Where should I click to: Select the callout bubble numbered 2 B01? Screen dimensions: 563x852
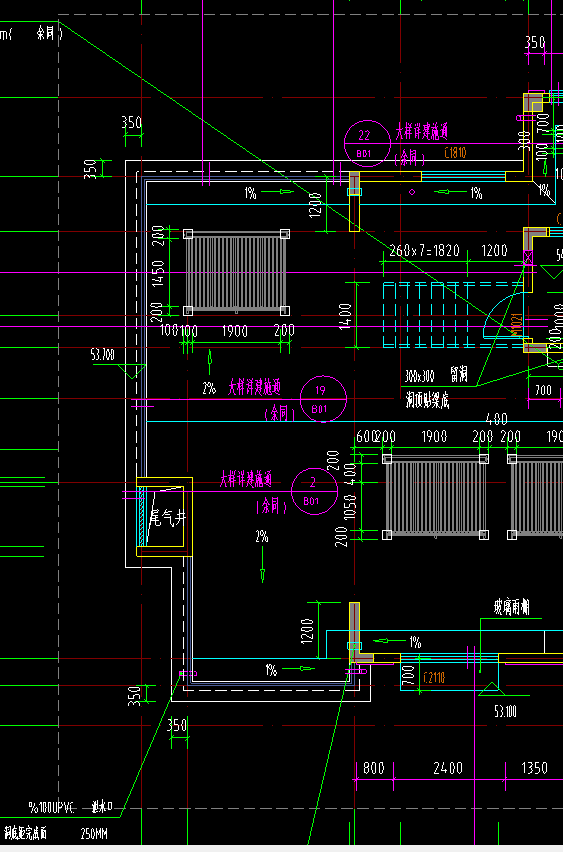coord(315,491)
